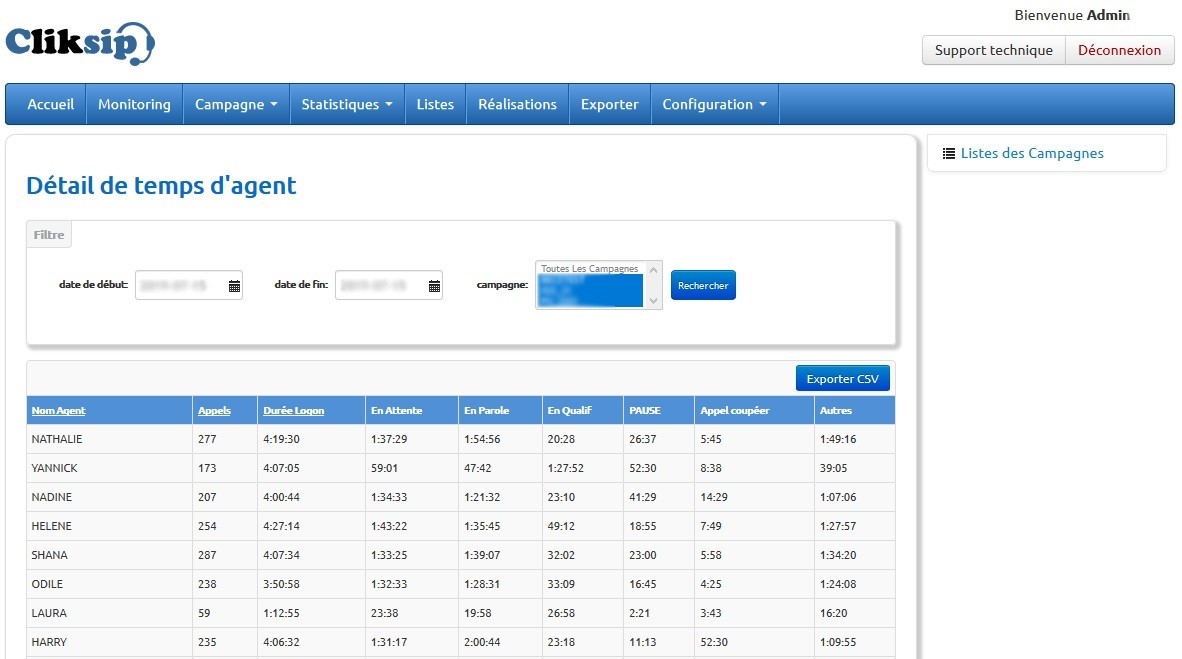Sort table by Durée Logon column
Viewport: 1182px width, 659px height.
[x=293, y=410]
